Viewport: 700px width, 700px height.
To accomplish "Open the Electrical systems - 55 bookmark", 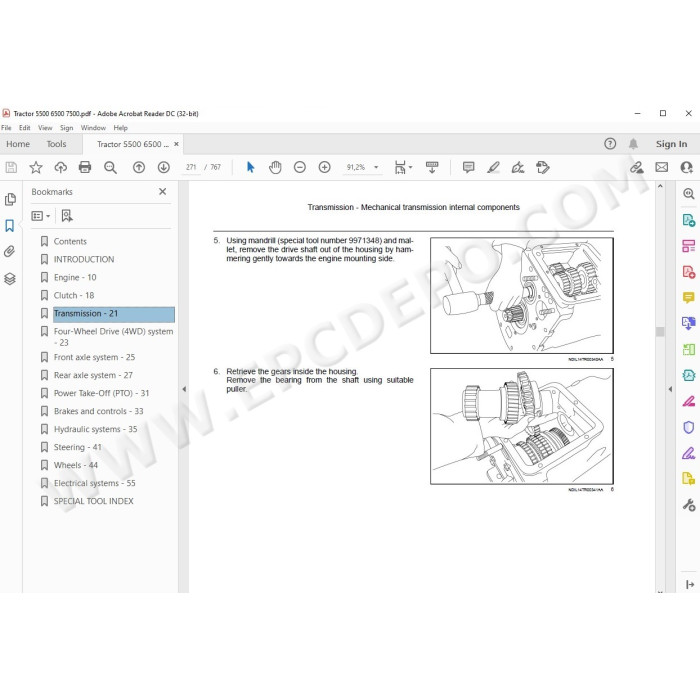I will pos(94,483).
